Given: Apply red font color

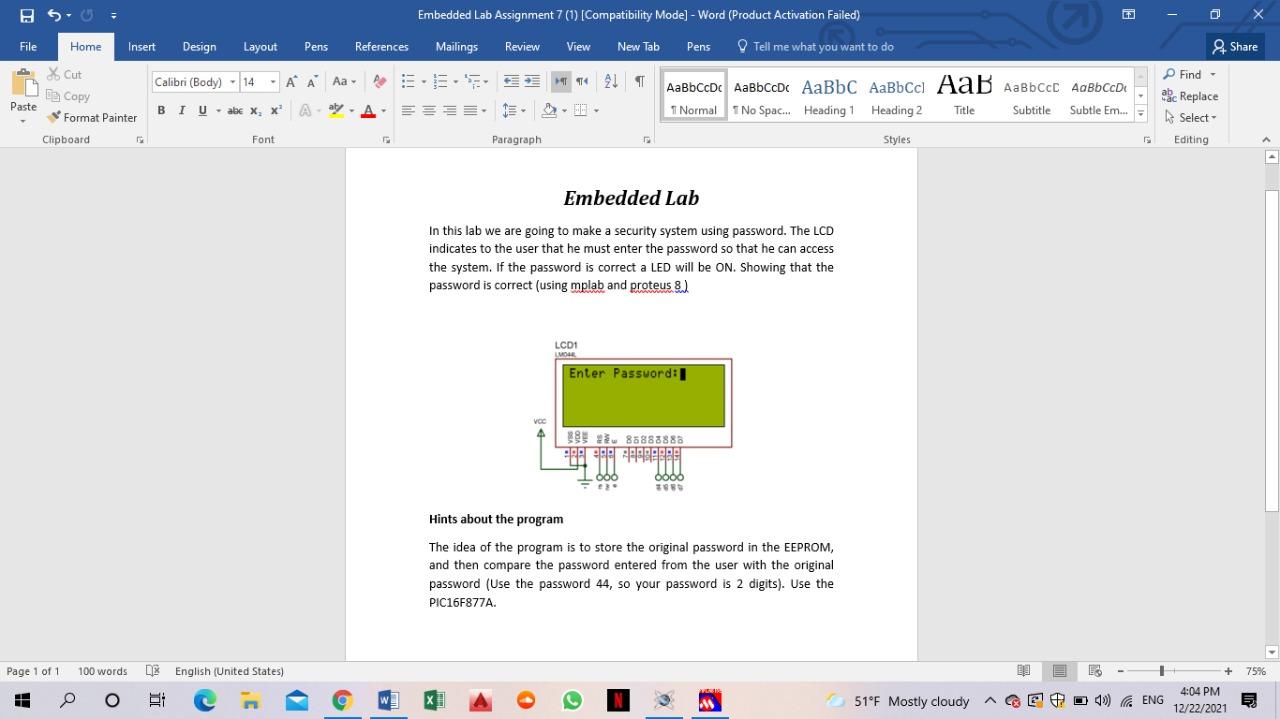Looking at the screenshot, I should [x=368, y=110].
